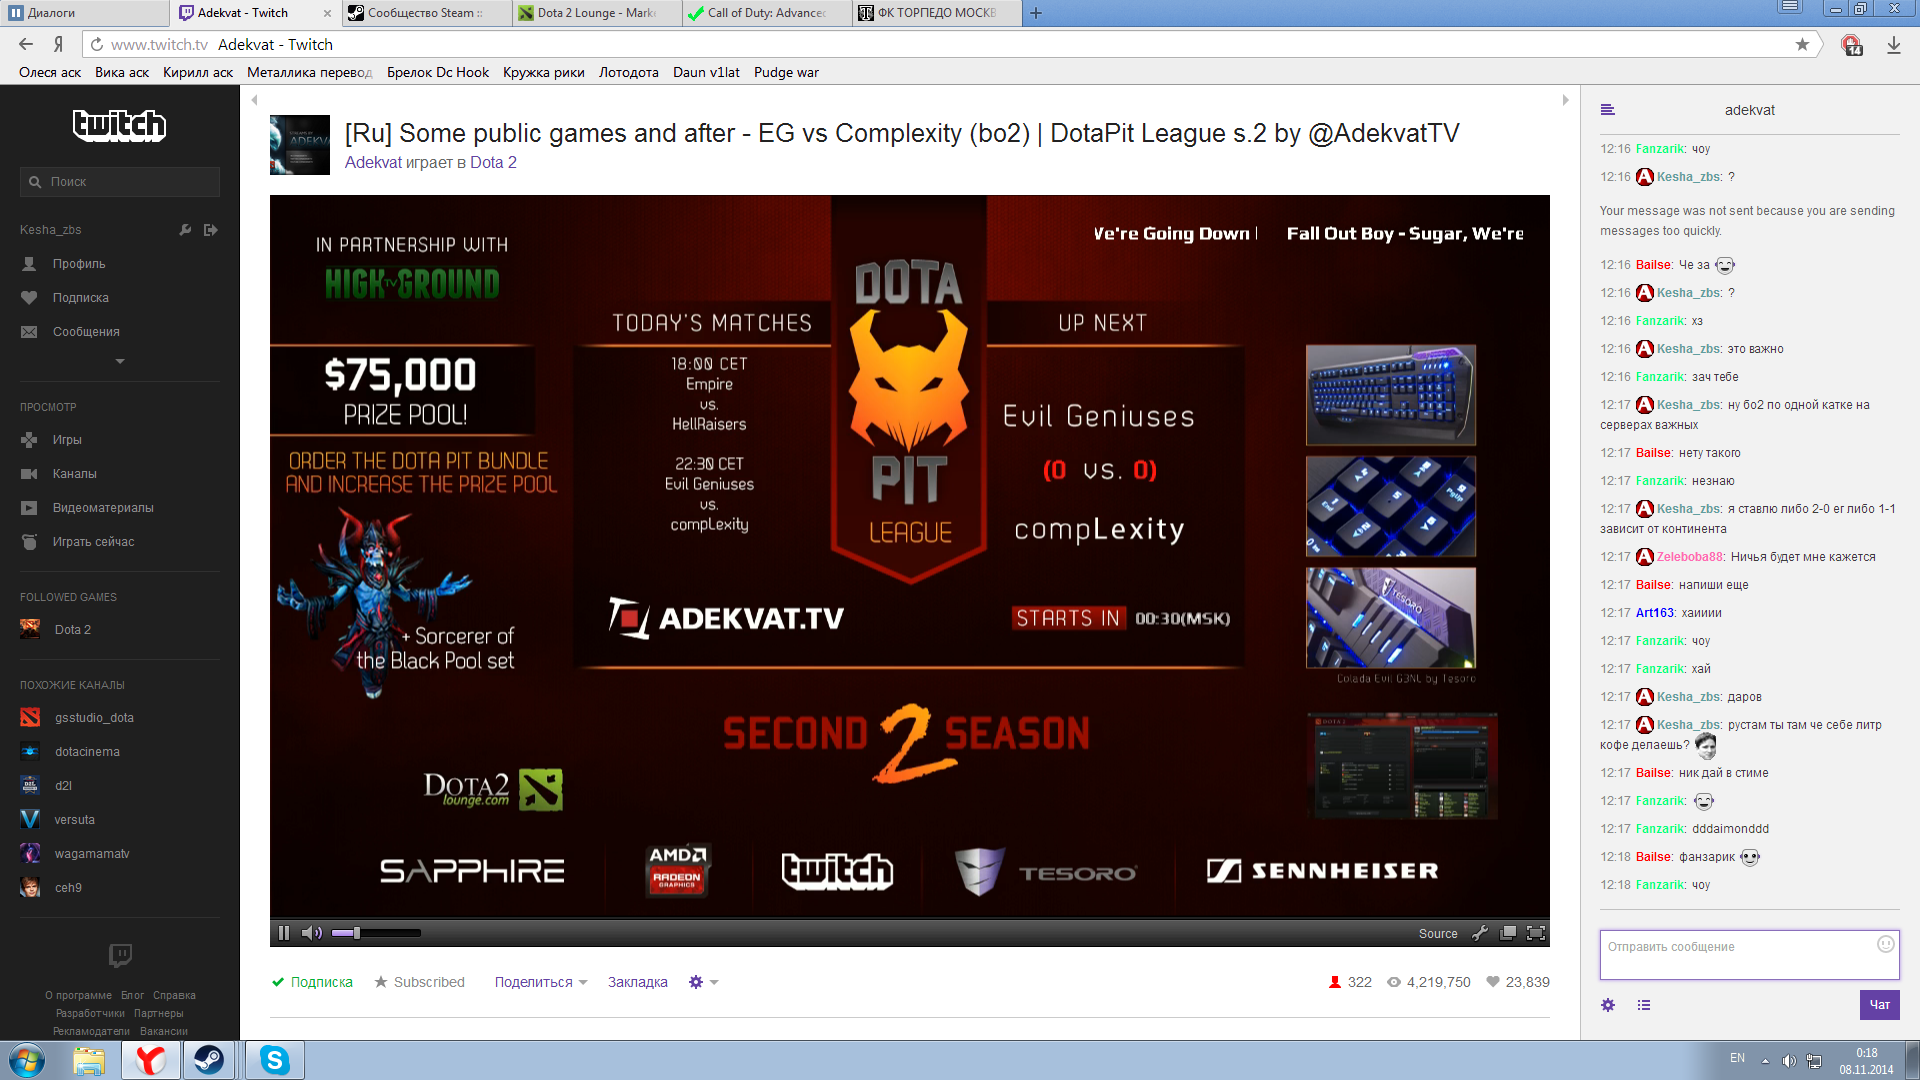Viewport: 1920px width, 1080px height.
Task: Open chat rooms list icon in chat header
Action: [1608, 110]
